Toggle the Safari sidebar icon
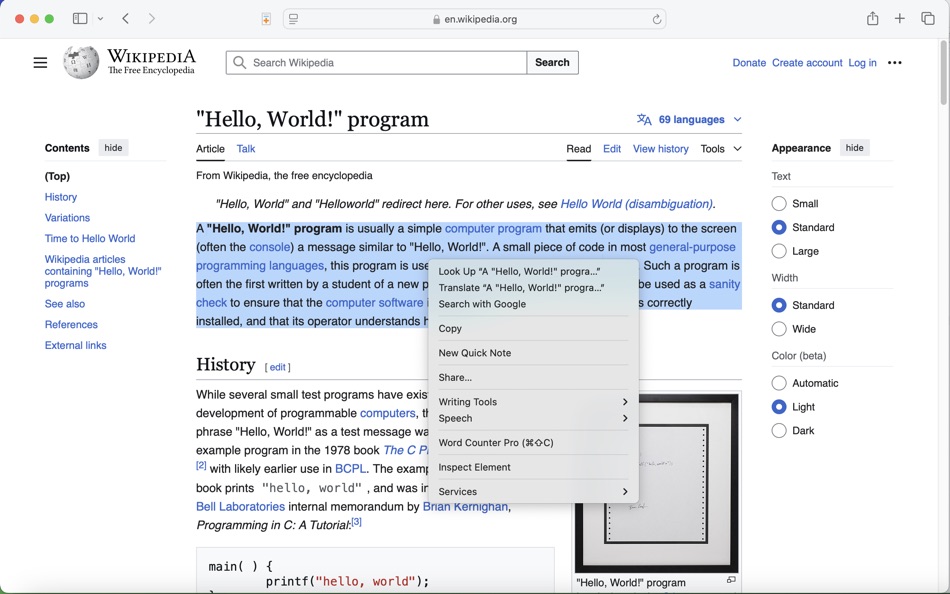 (80, 19)
